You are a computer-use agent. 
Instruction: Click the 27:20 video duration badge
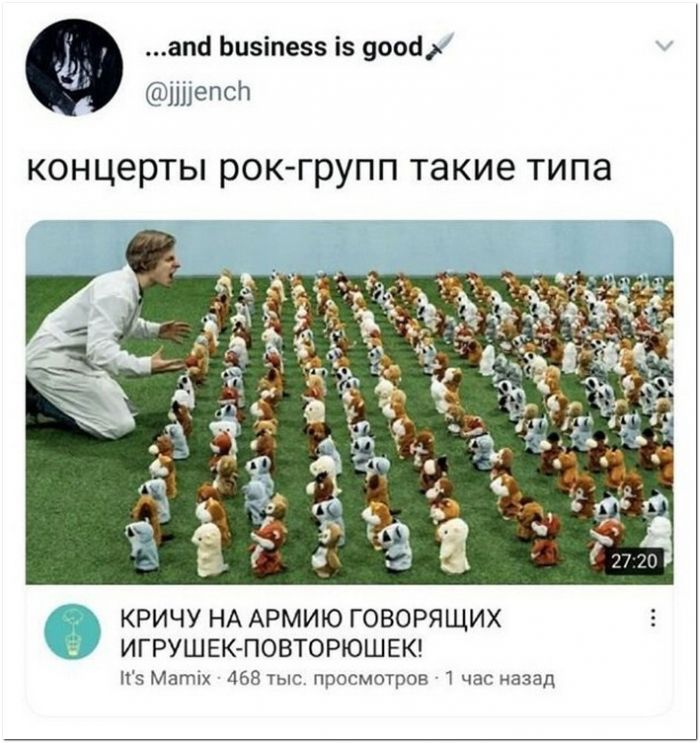click(x=635, y=562)
